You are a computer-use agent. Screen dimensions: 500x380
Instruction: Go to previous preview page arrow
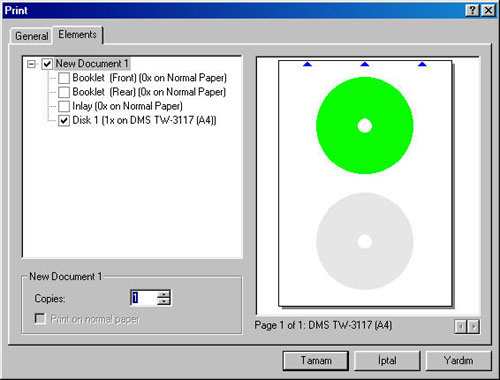(x=461, y=327)
